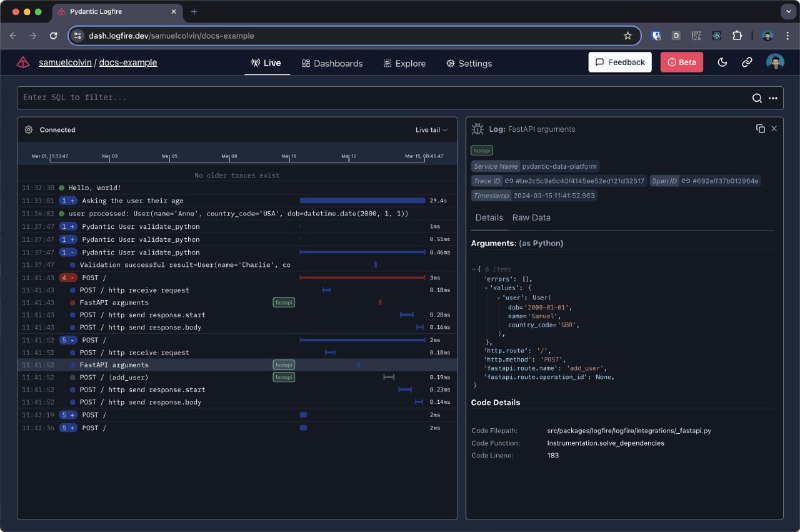Expand Pydantic User validate_python 0.51ms span
The image size is (800, 532).
pos(68,240)
